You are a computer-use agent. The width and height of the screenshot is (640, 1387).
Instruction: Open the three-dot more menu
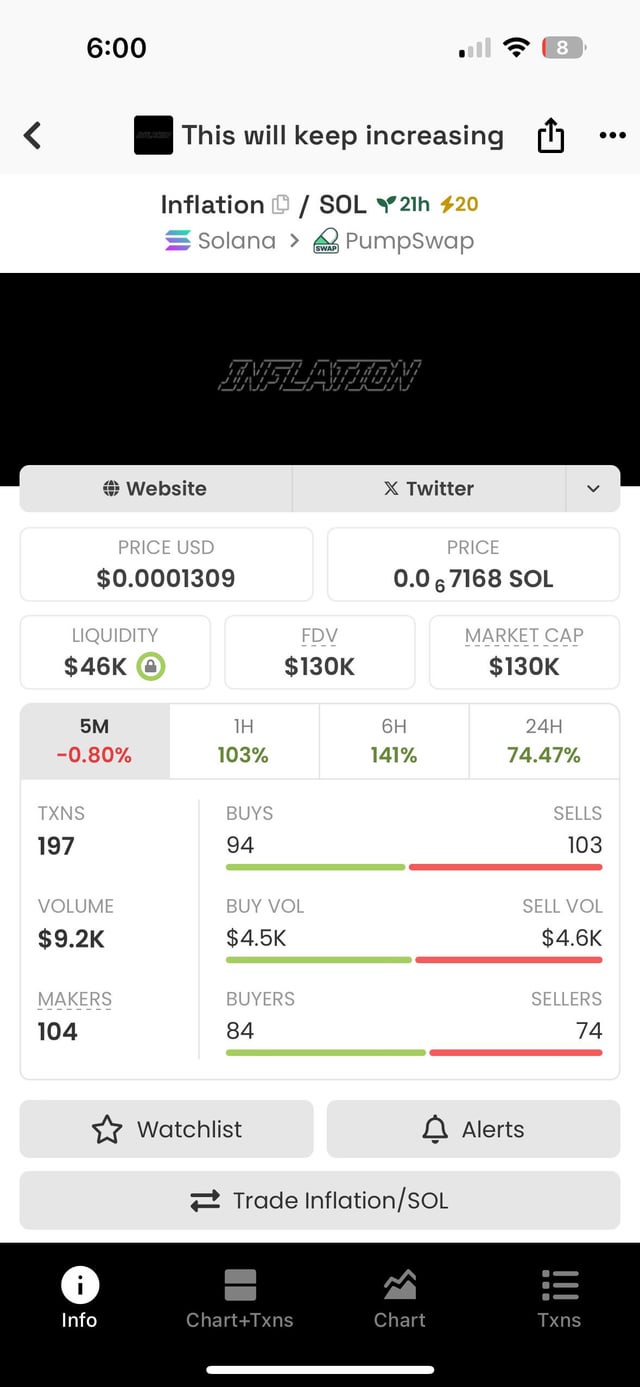coord(612,135)
